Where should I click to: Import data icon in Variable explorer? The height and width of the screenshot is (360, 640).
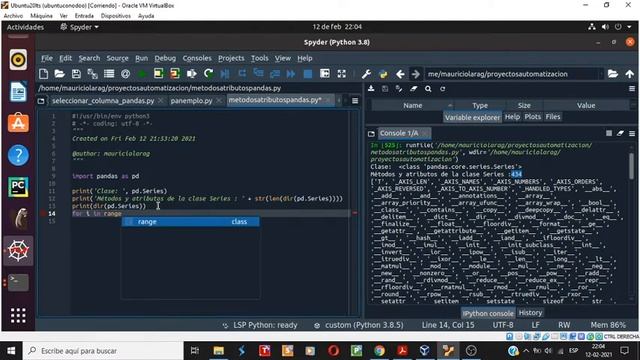click(371, 89)
